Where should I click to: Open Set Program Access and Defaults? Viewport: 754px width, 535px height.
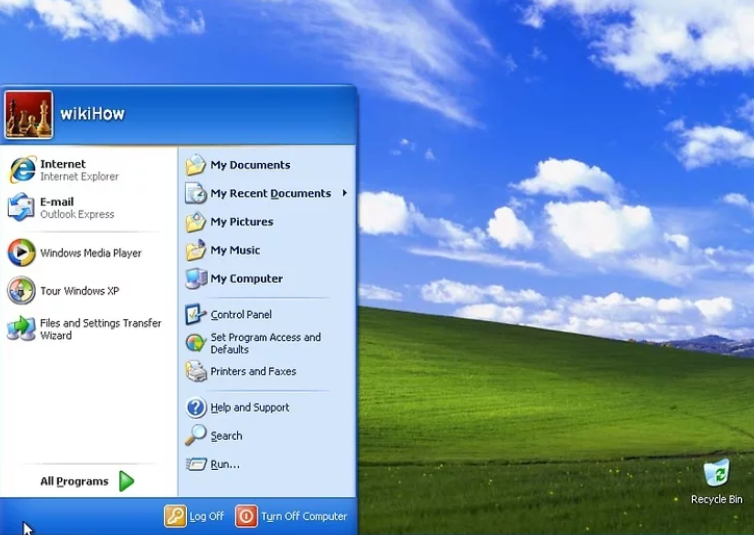coord(265,343)
